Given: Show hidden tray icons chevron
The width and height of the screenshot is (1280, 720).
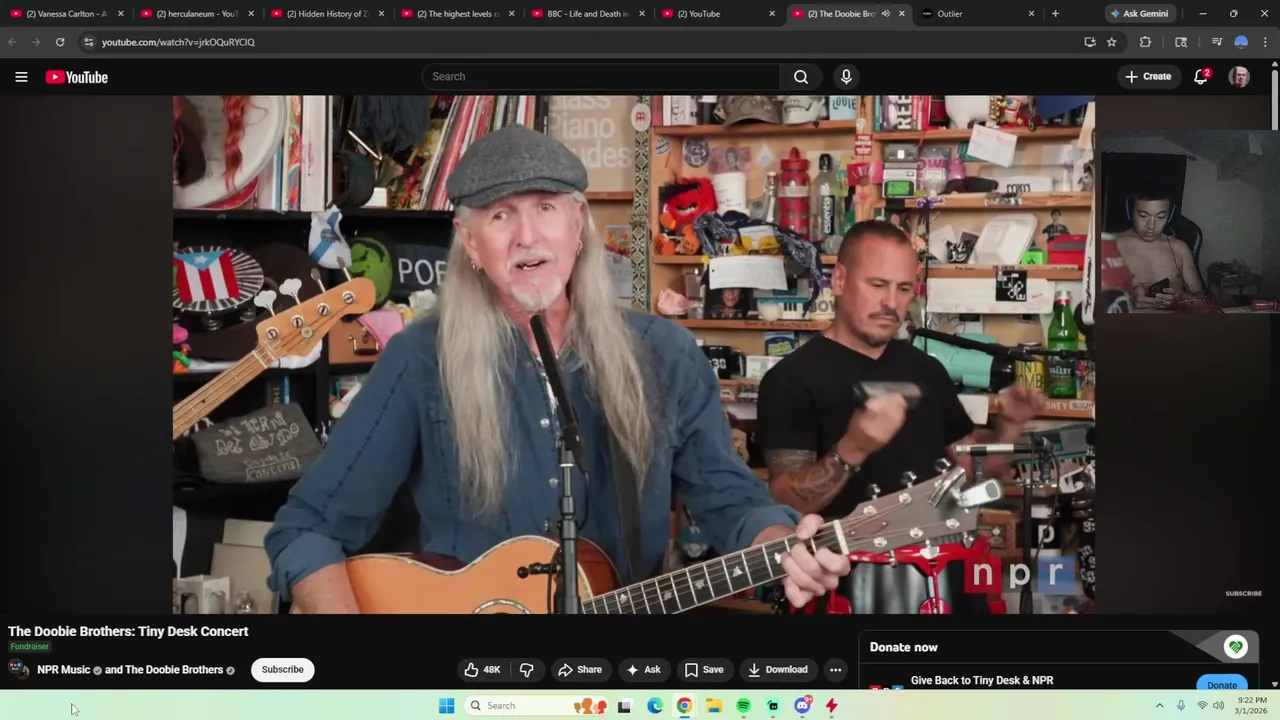Looking at the screenshot, I should pyautogui.click(x=1160, y=706).
